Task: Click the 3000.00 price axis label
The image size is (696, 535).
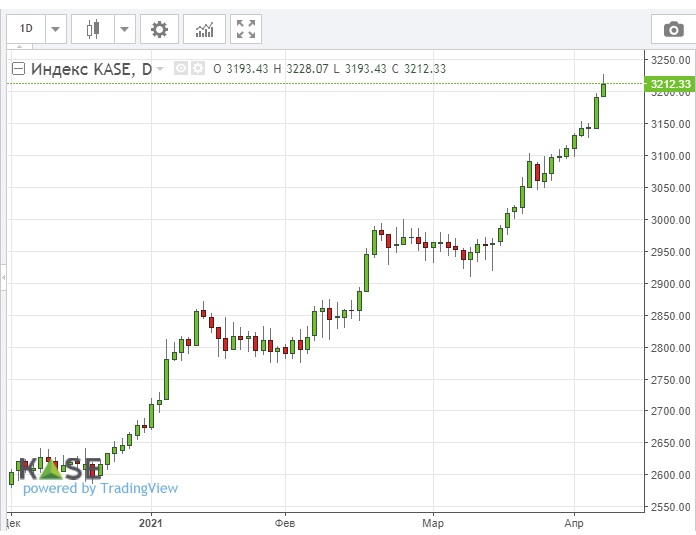Action: (x=670, y=220)
